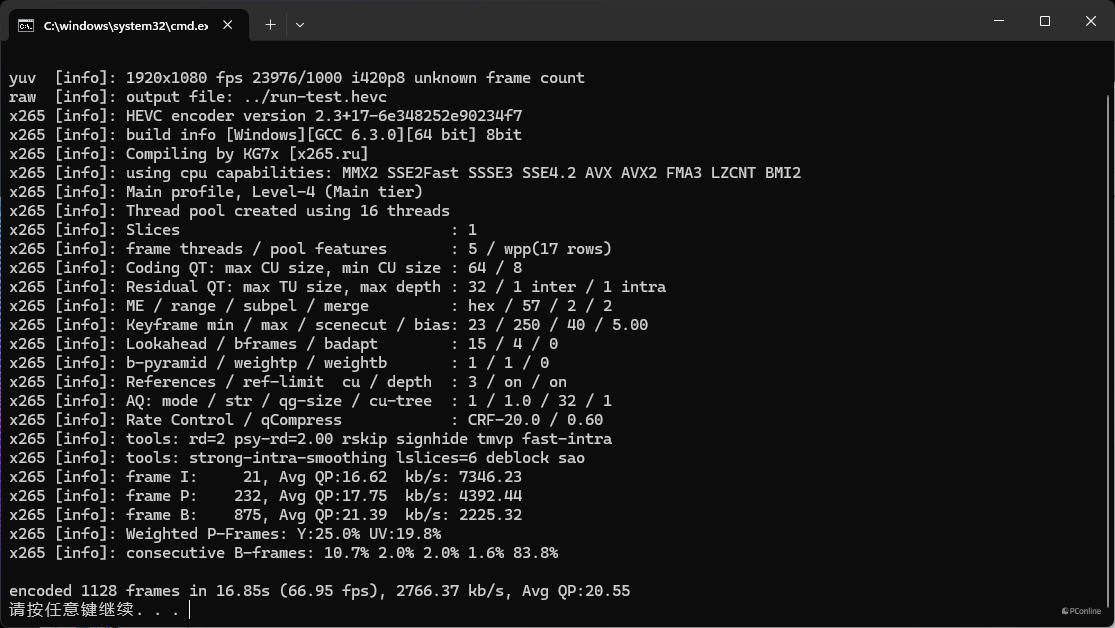Click the "build info [Windows][GCC 6.3.0]" line
1115x628 pixels.
[x=265, y=135]
